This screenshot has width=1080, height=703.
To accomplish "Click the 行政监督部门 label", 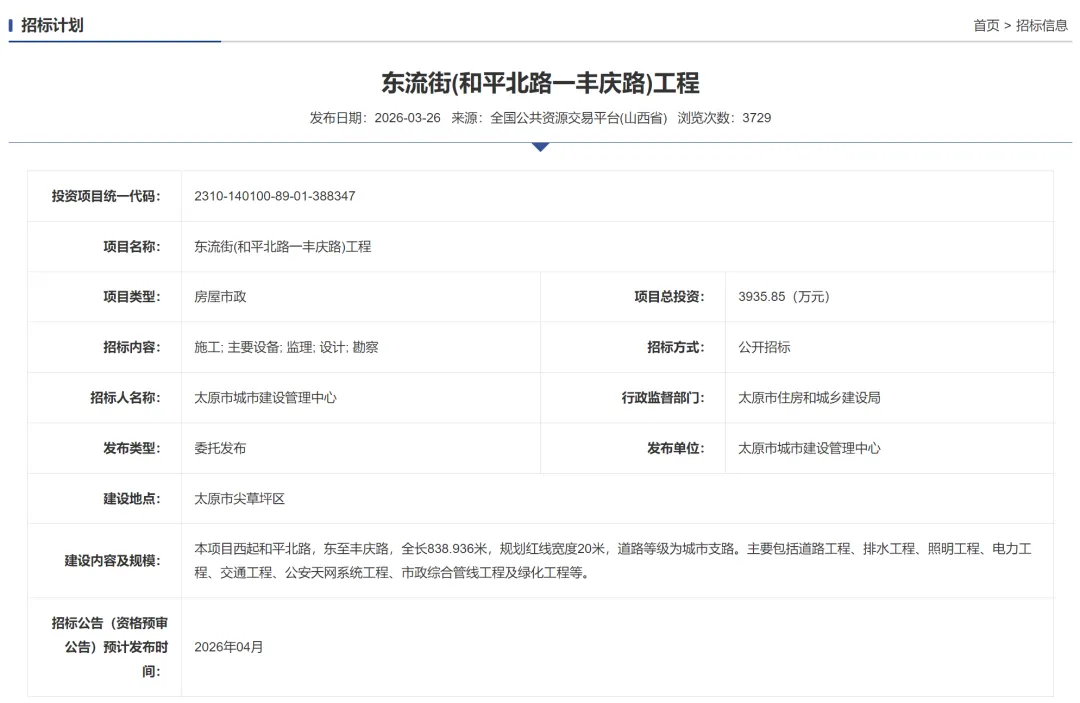I will [x=663, y=397].
